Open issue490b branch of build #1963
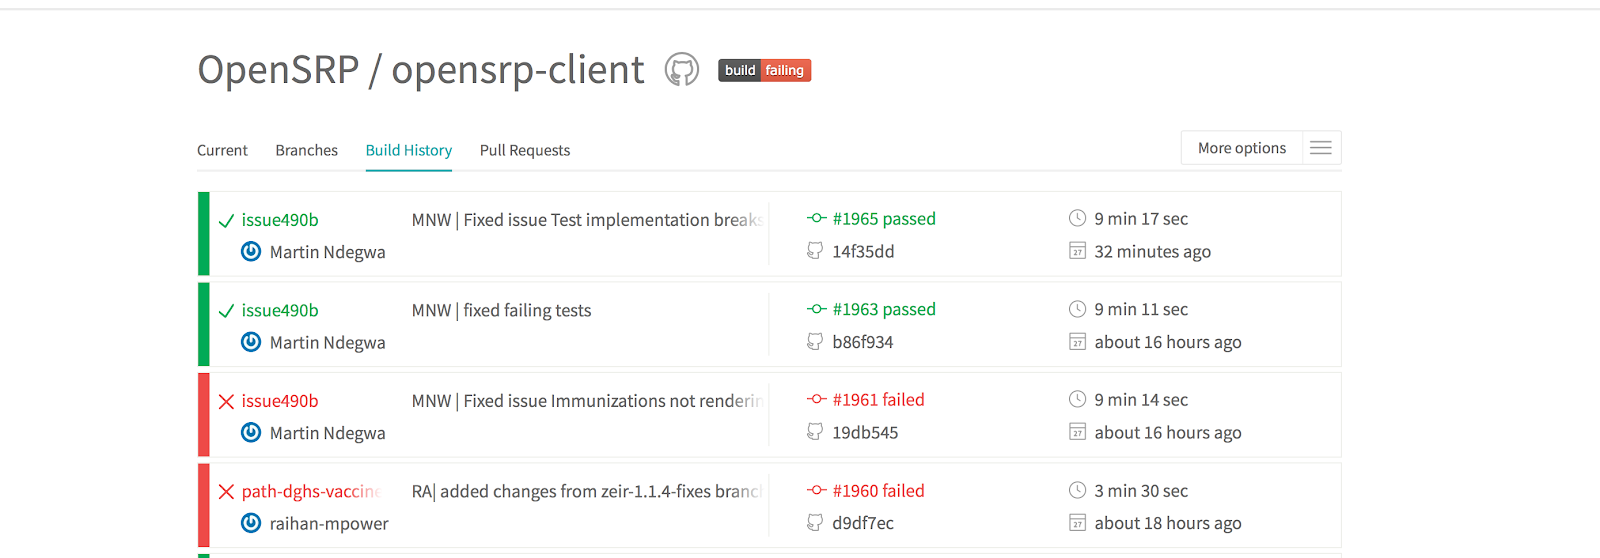The height and width of the screenshot is (558, 1600). [x=280, y=310]
